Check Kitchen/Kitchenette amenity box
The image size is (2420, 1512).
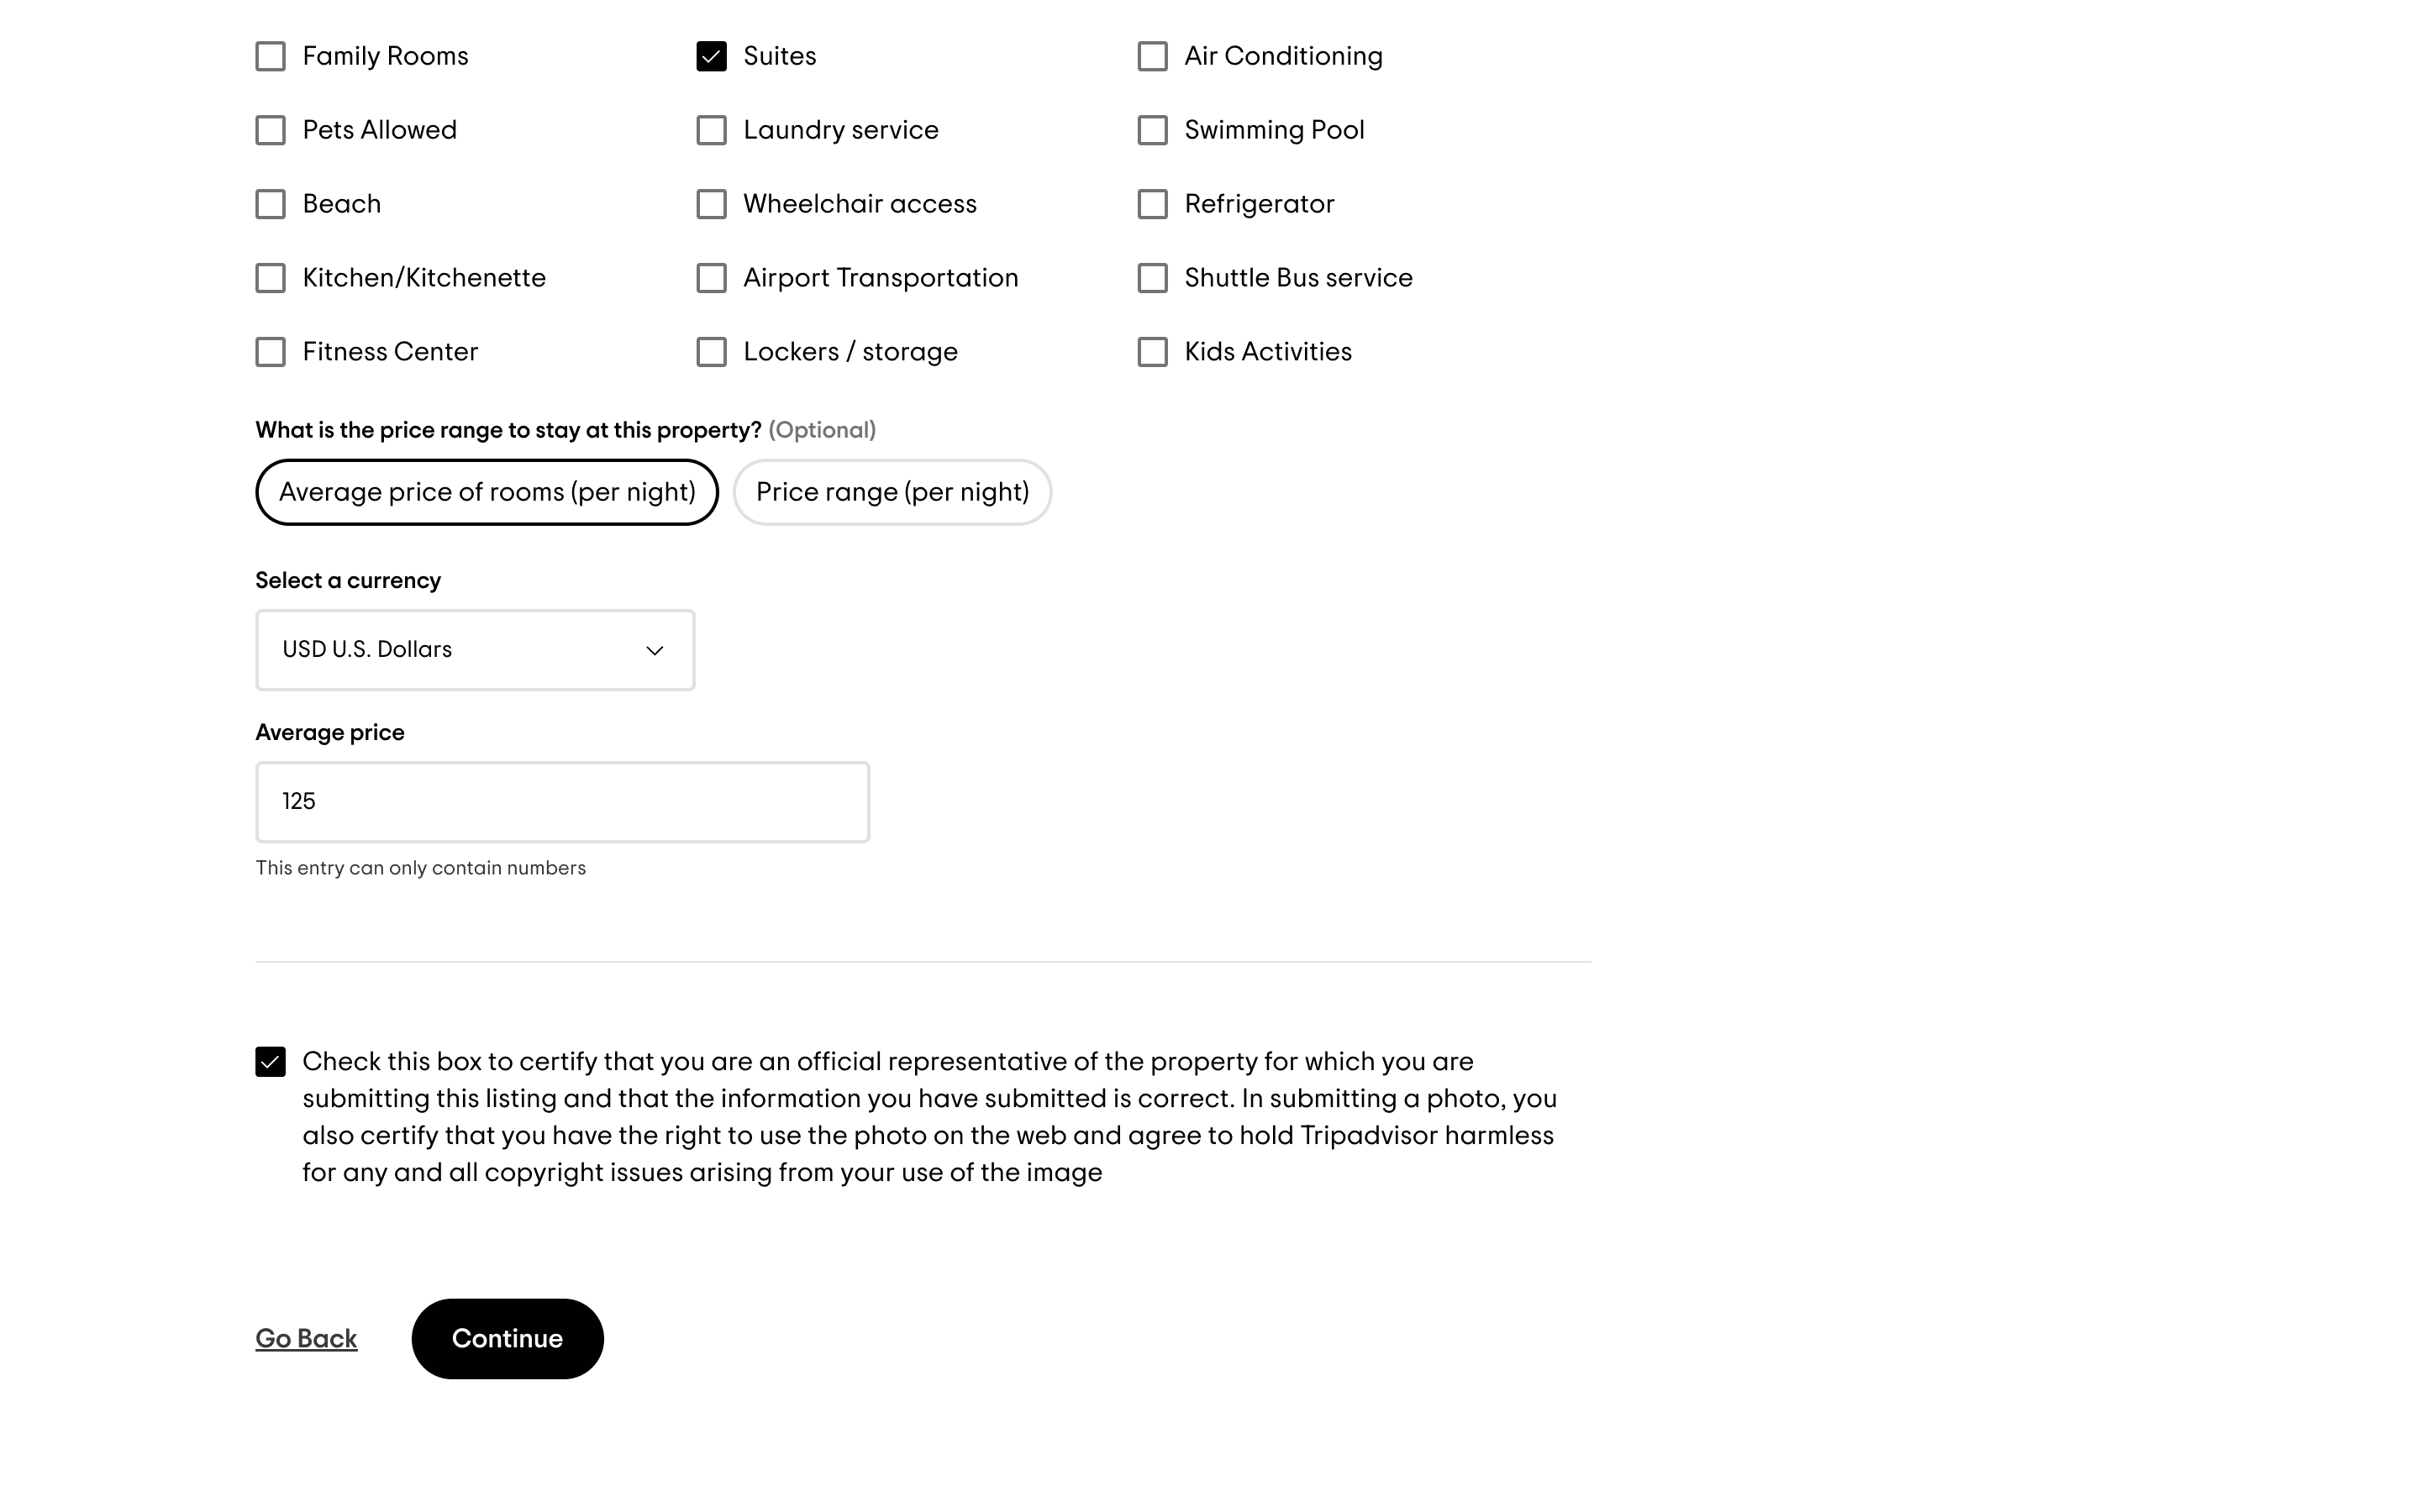point(270,278)
